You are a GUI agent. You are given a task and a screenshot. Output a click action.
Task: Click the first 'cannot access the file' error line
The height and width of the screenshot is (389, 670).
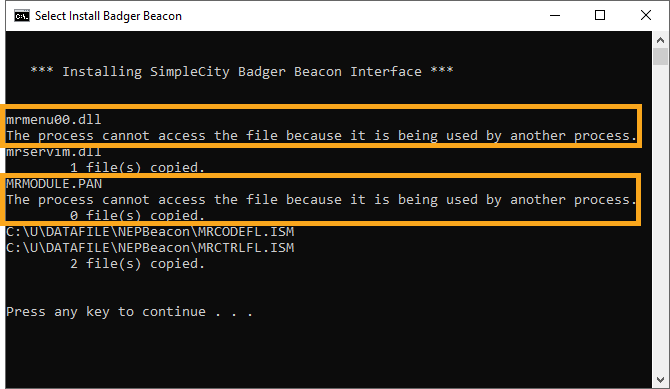pos(321,136)
